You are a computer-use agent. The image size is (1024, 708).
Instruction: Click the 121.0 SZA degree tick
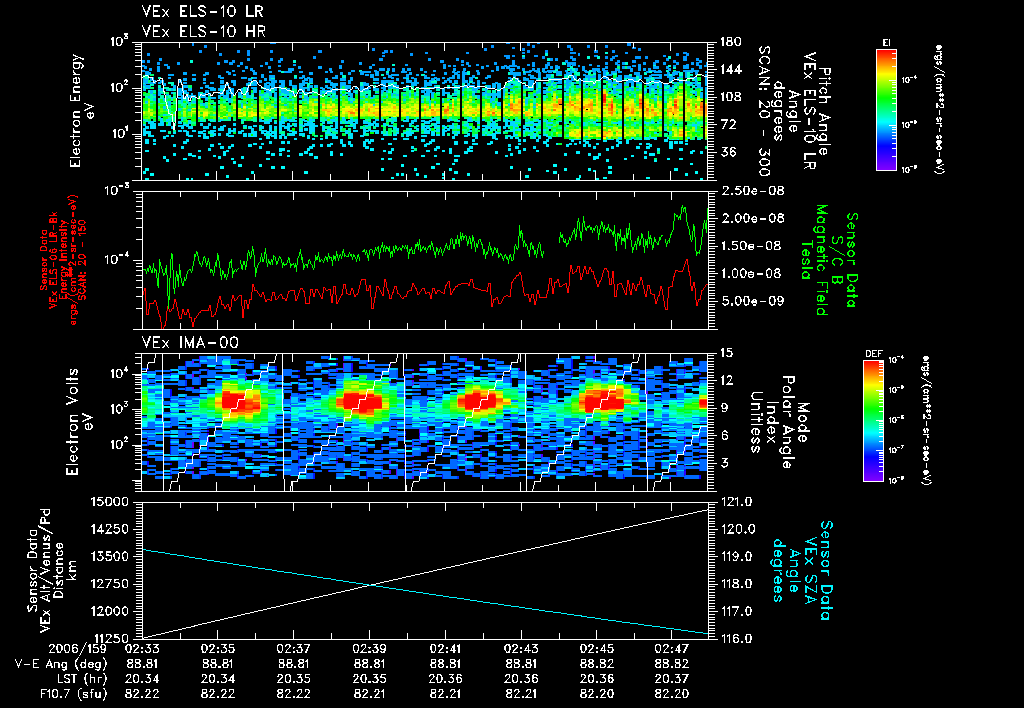click(x=737, y=502)
